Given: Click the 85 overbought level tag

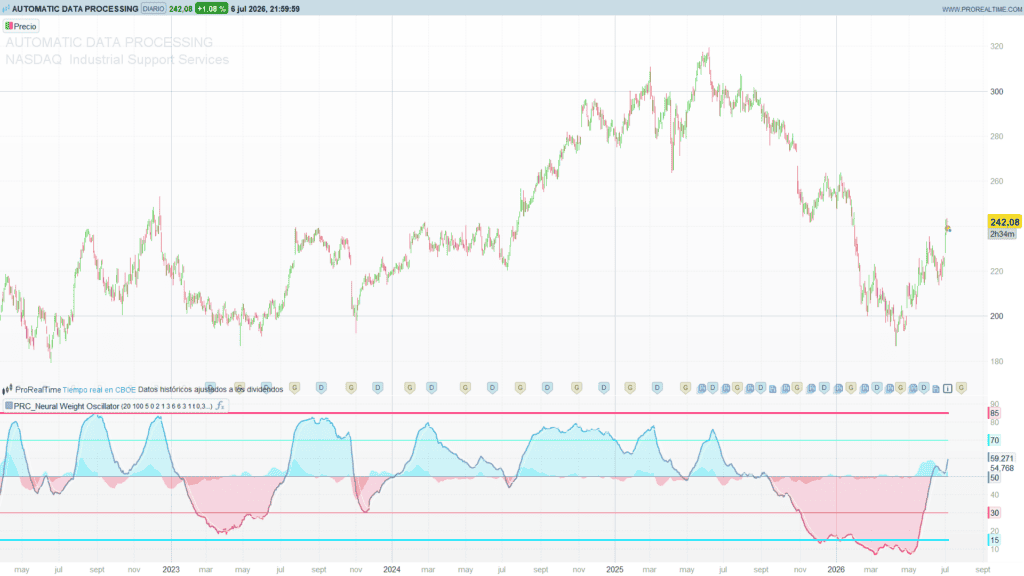Looking at the screenshot, I should [x=994, y=413].
